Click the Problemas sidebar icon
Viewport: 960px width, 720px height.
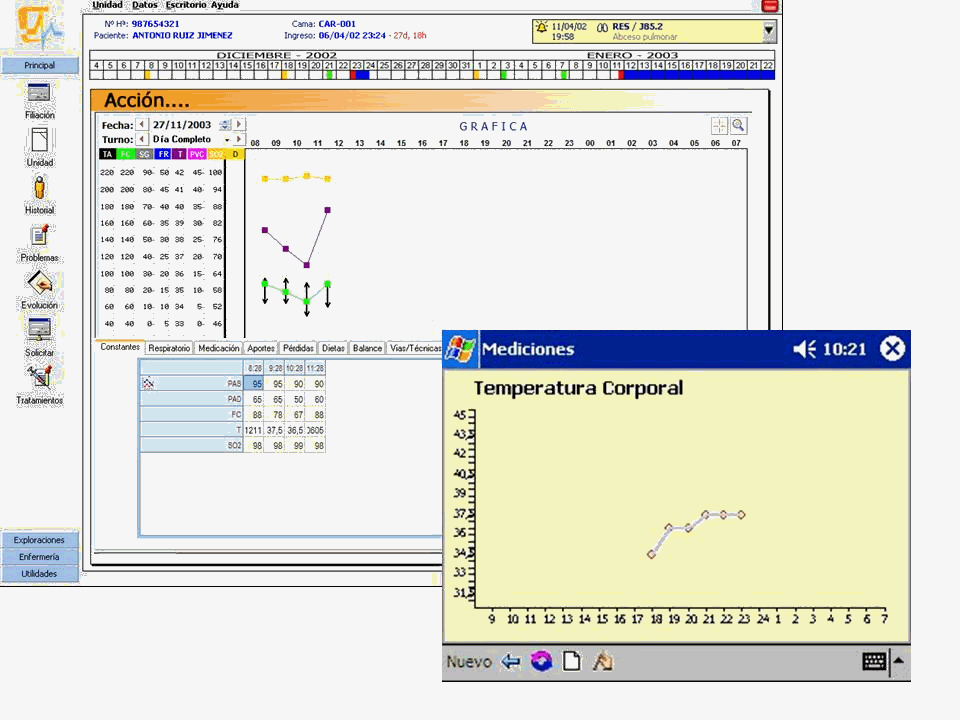tap(39, 236)
